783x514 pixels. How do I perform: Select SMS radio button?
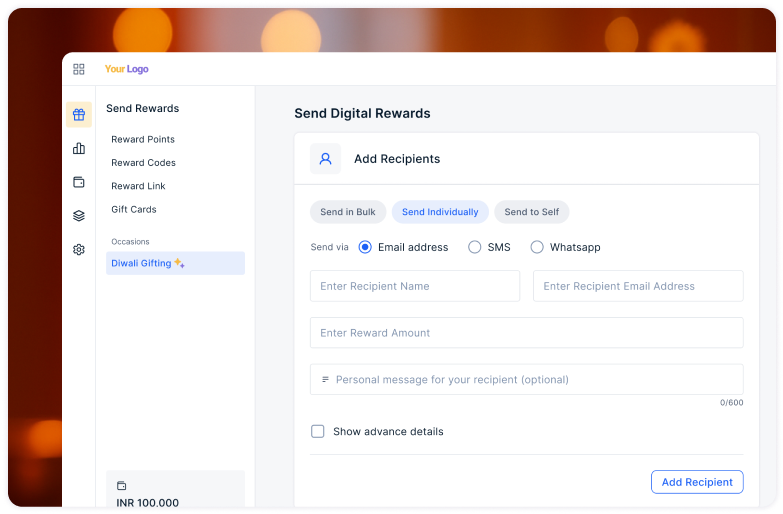click(x=474, y=247)
